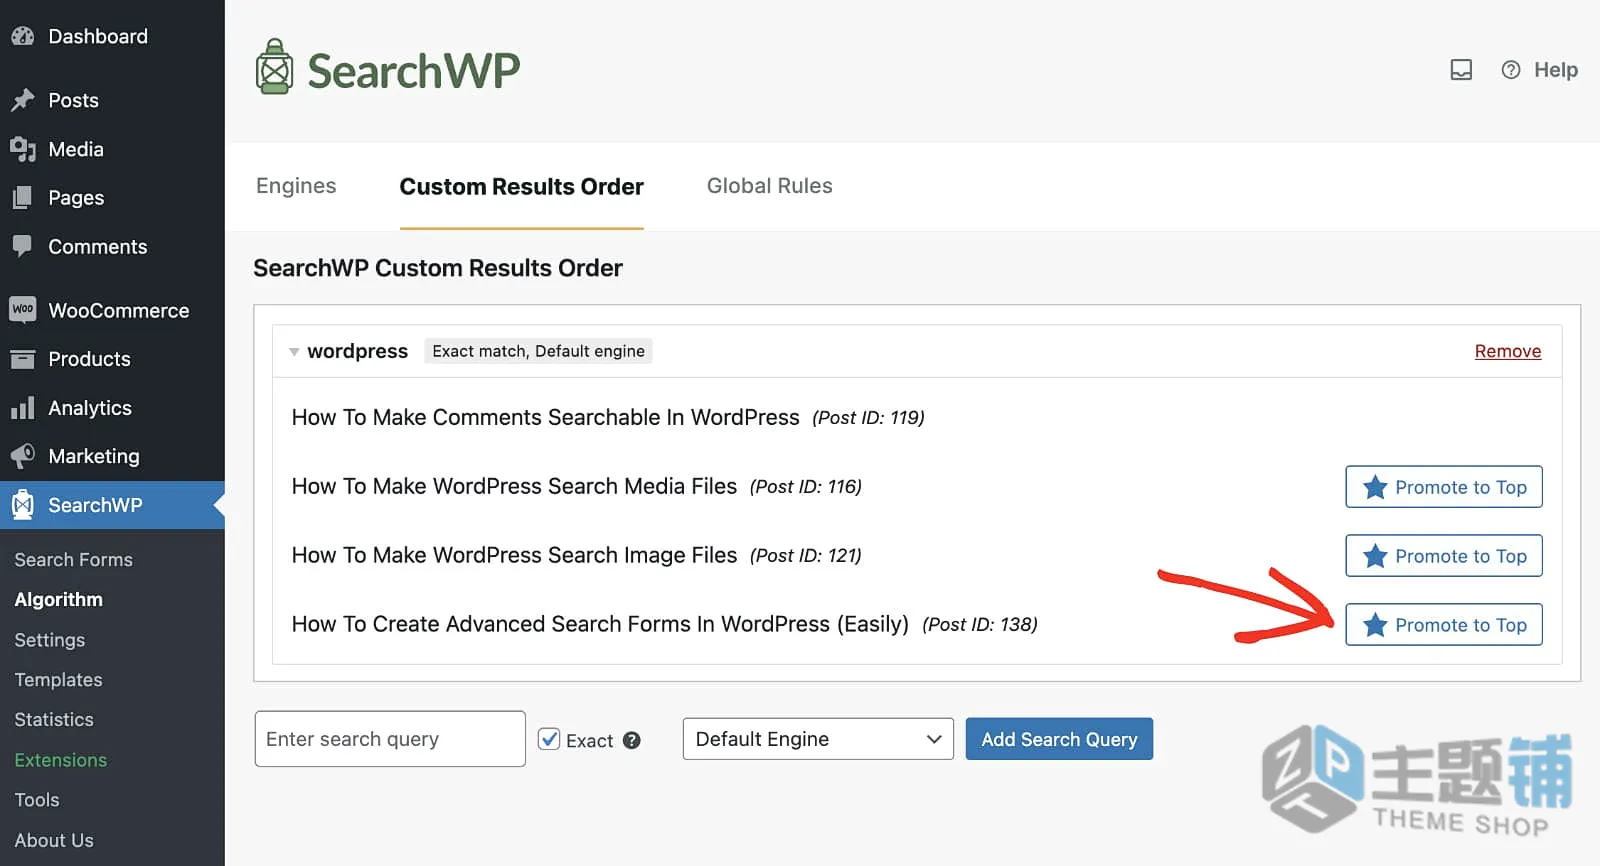Screen dimensions: 1600x866
Task: Click the 'SearchWP Custom Results Order' heading
Action: point(438,268)
